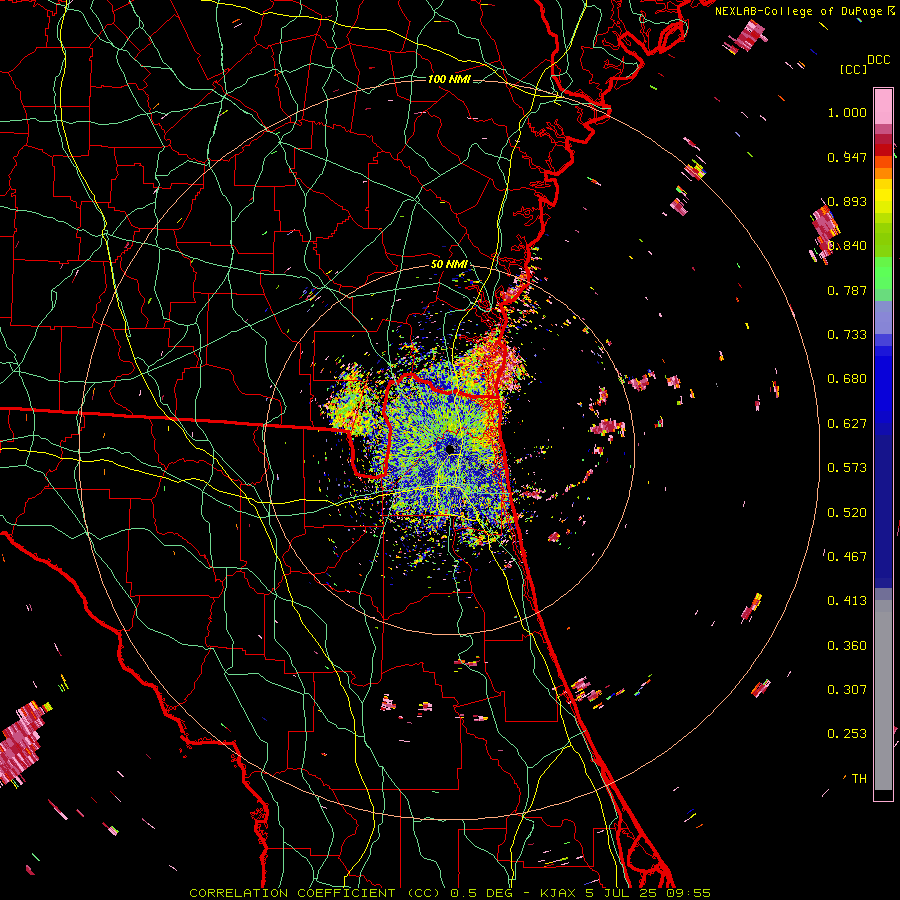
Task: Select the 0.733 scale value
Action: (x=847, y=335)
